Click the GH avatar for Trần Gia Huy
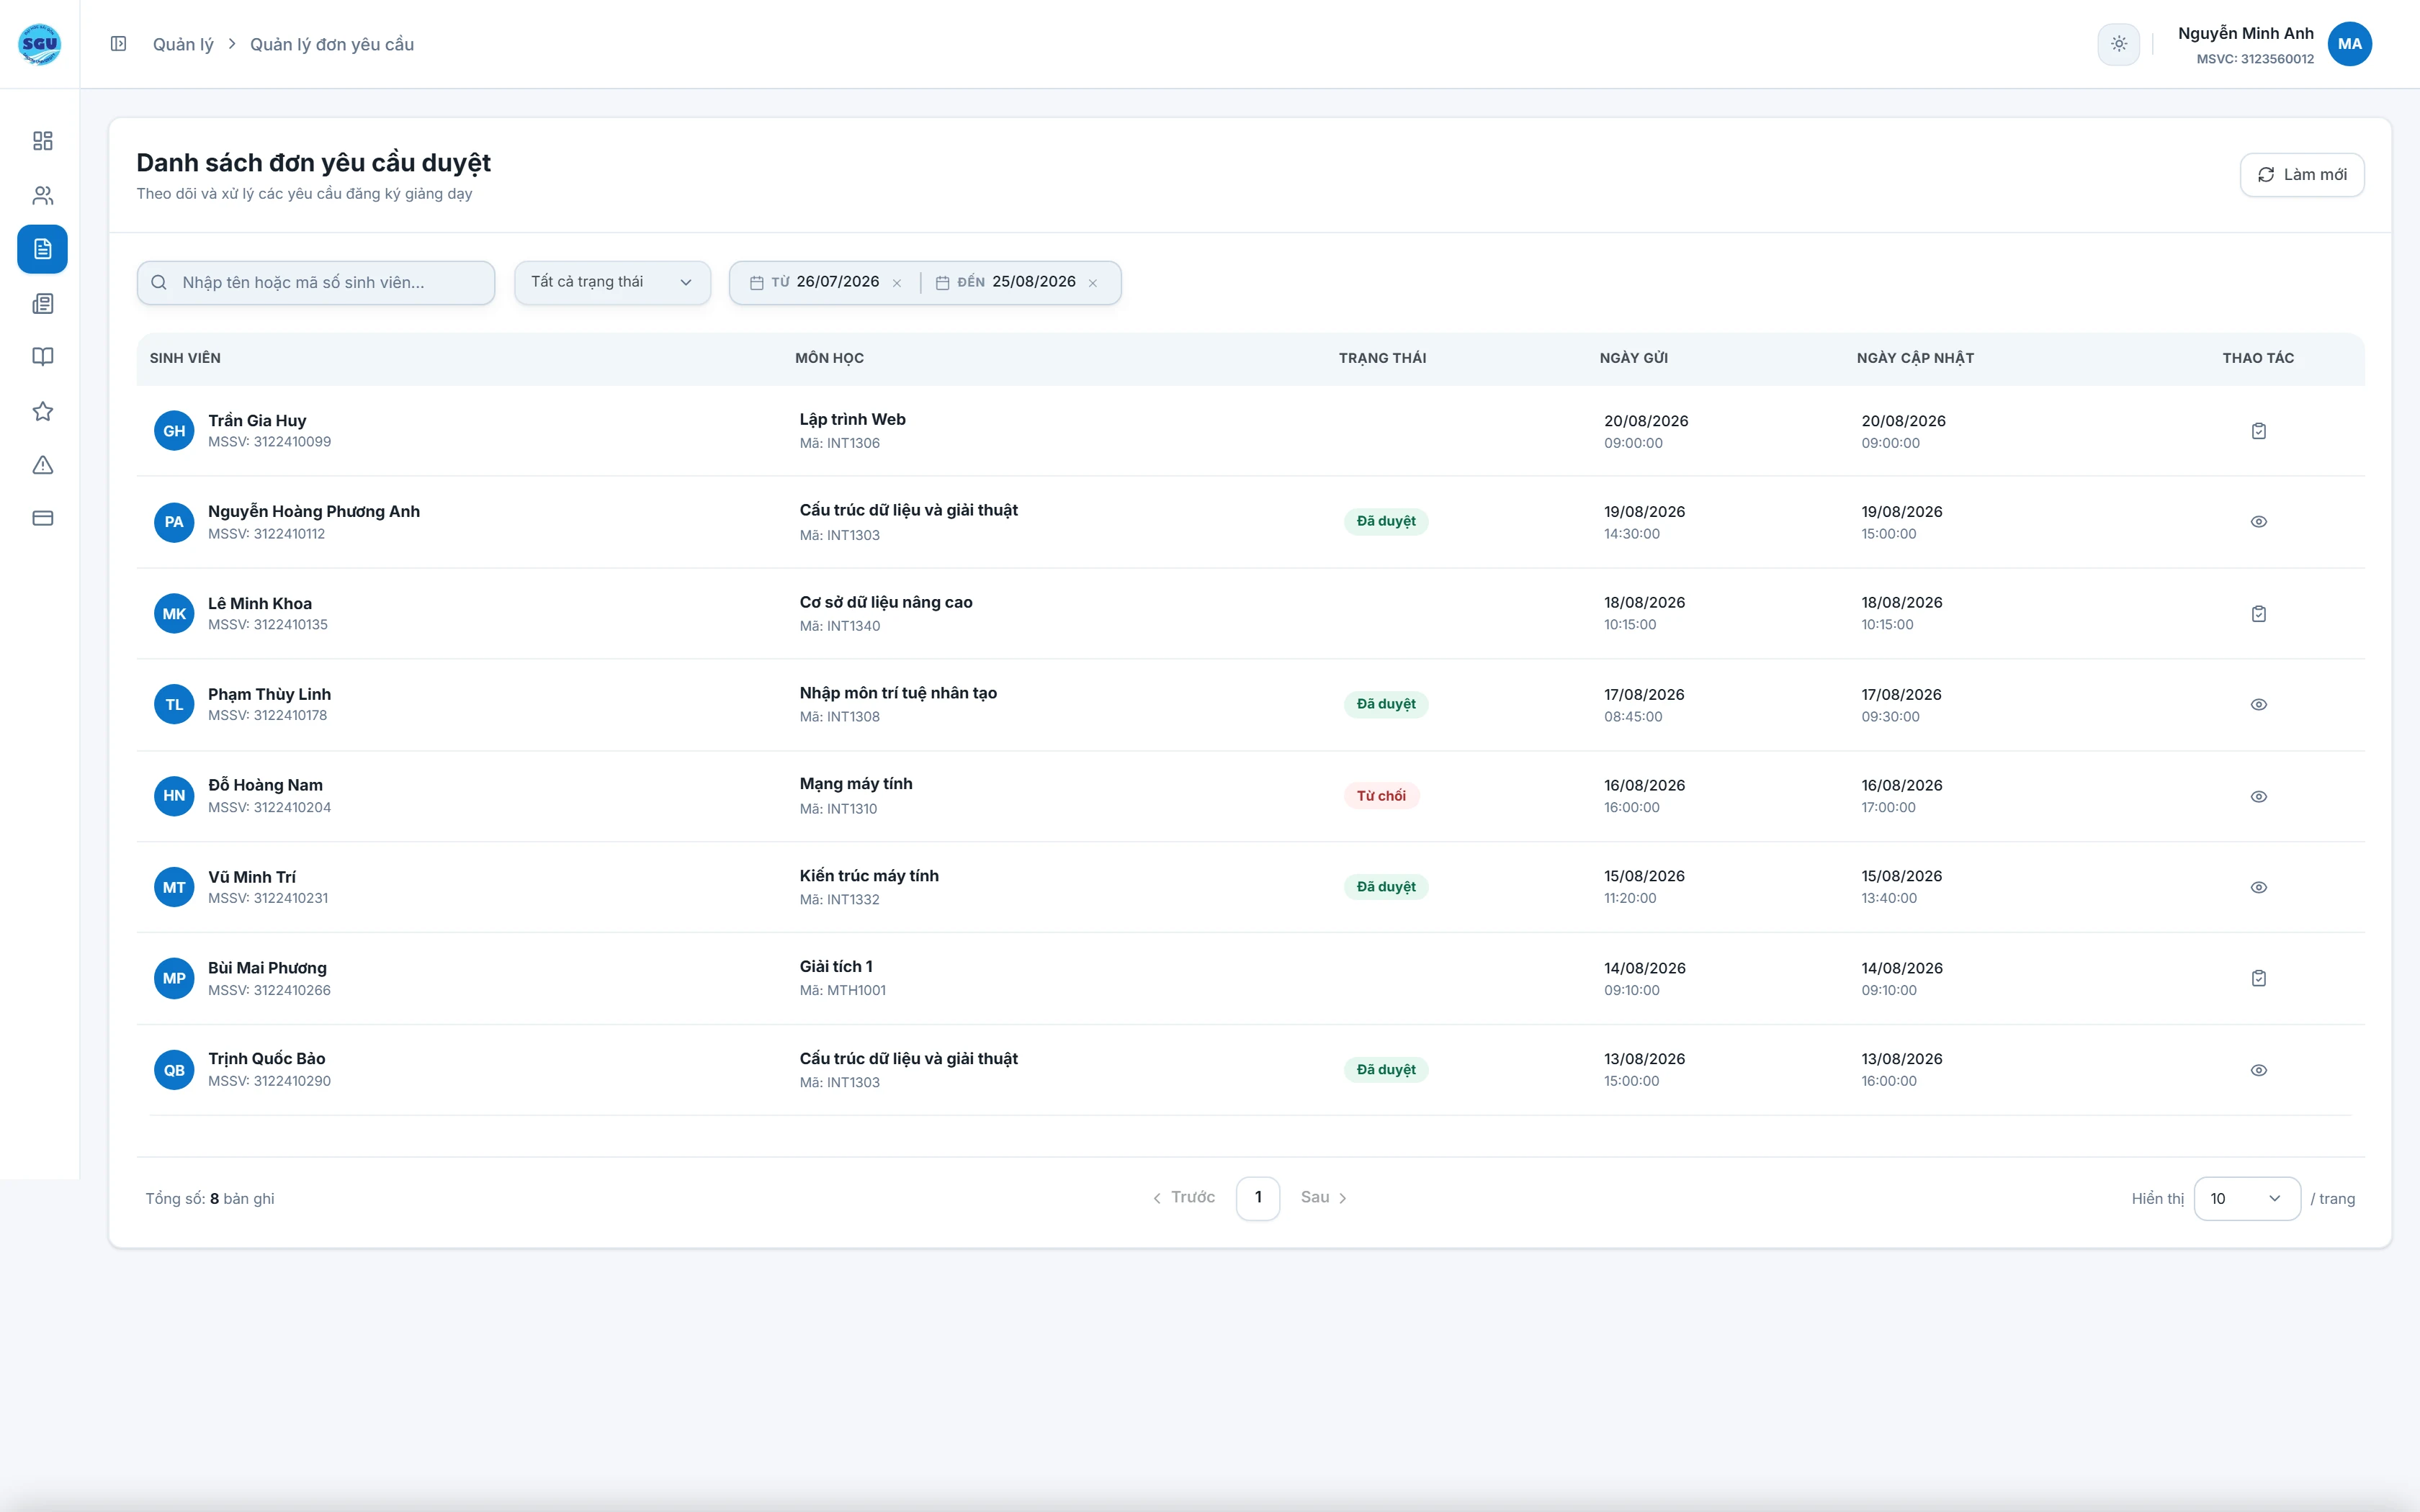The height and width of the screenshot is (1512, 2420). click(174, 431)
